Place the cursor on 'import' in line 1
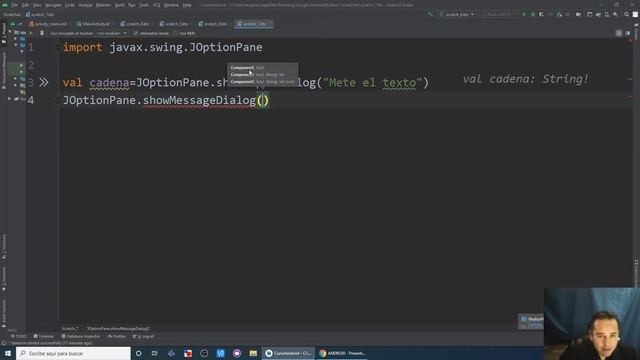 [x=82, y=47]
